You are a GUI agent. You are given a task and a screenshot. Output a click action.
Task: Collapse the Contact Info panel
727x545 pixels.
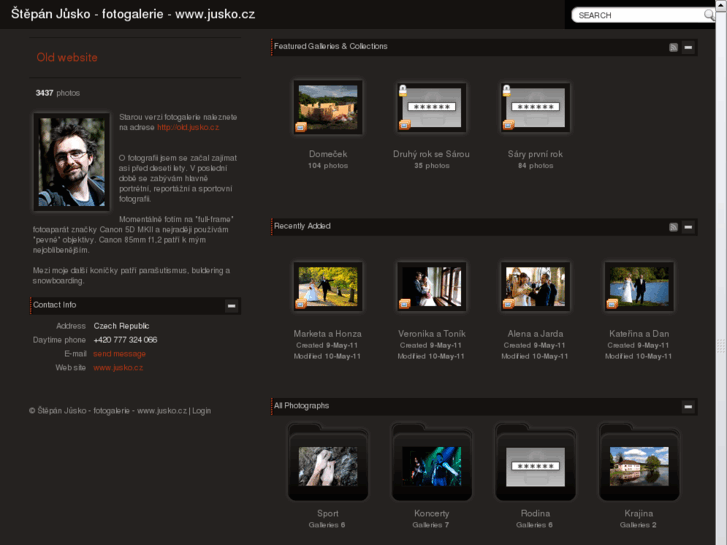coord(231,306)
